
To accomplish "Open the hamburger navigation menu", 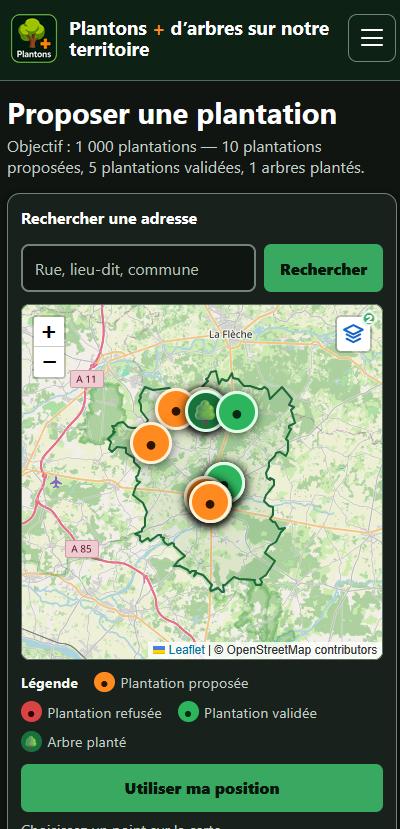I will [371, 38].
